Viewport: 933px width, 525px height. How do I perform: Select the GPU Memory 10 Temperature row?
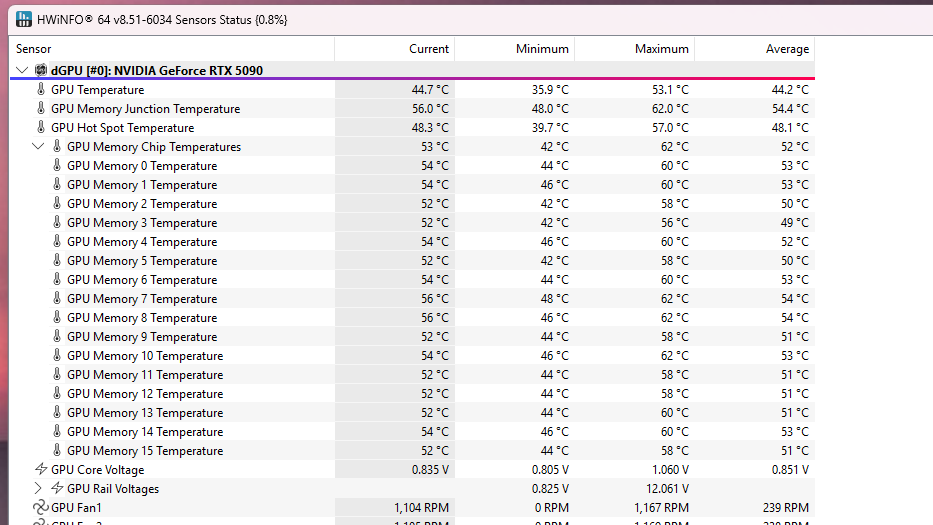coord(412,355)
